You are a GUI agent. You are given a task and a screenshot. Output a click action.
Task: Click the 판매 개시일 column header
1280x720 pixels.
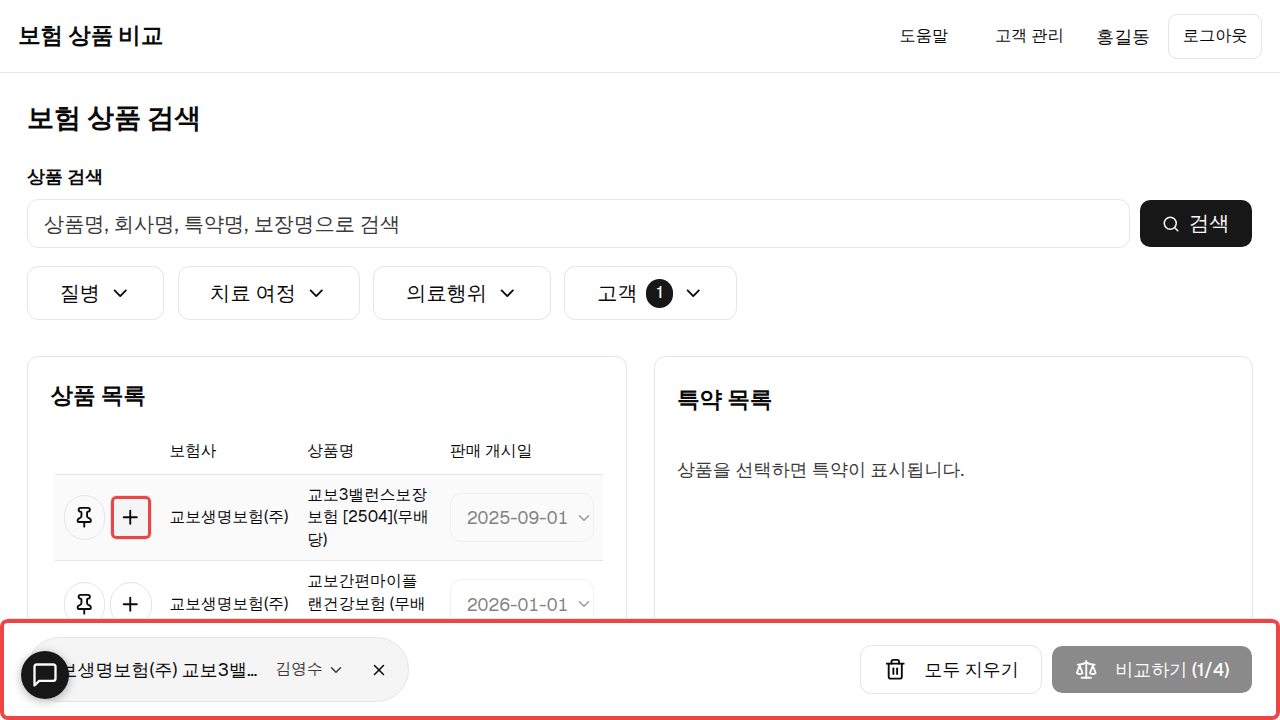tap(491, 451)
